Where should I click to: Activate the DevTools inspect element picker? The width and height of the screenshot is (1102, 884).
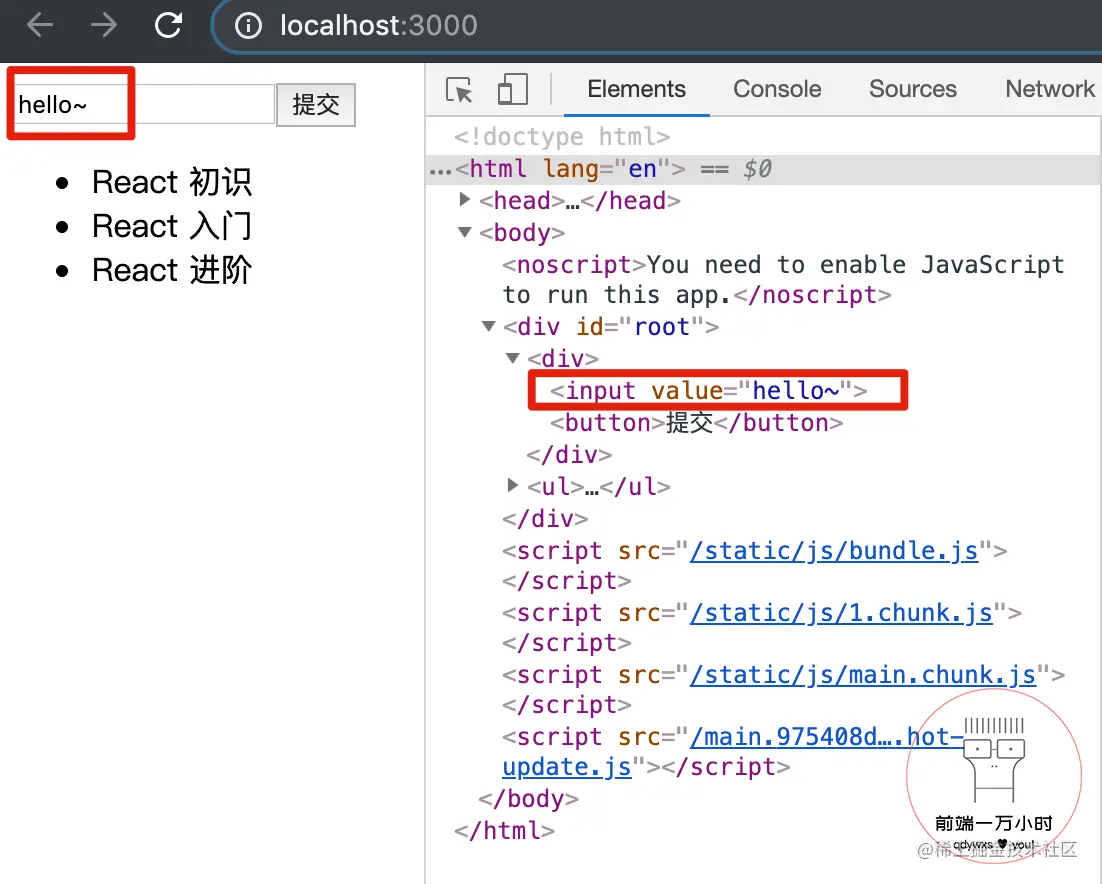pos(460,90)
